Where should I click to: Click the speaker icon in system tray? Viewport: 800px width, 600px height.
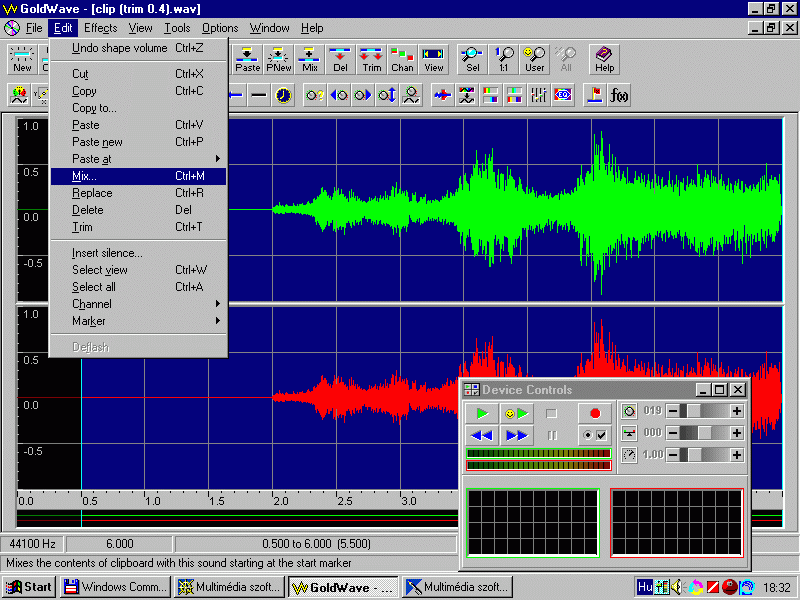pos(677,587)
